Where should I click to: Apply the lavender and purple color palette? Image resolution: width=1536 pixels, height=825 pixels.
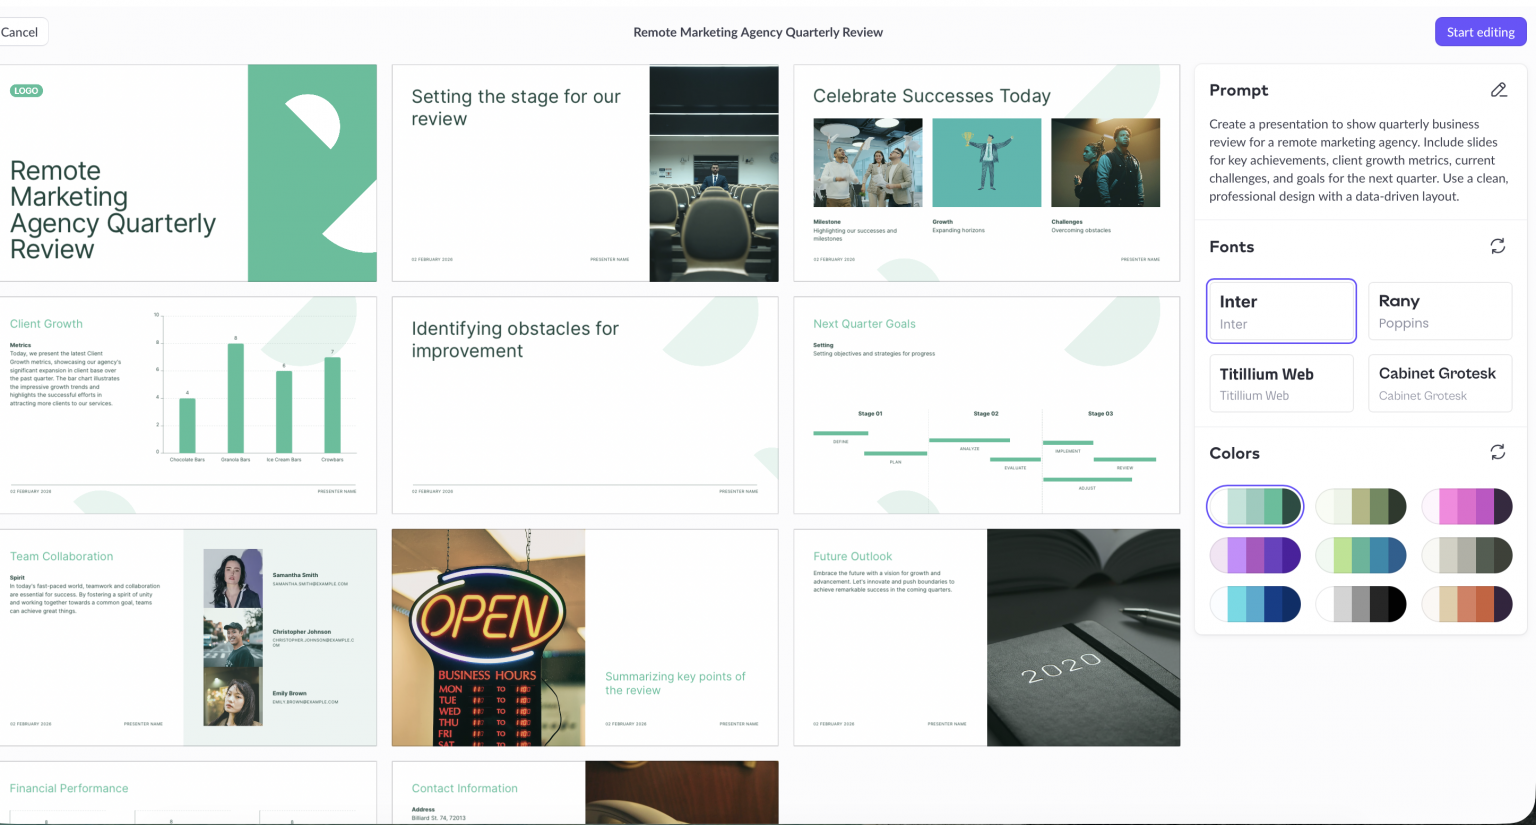click(x=1255, y=555)
